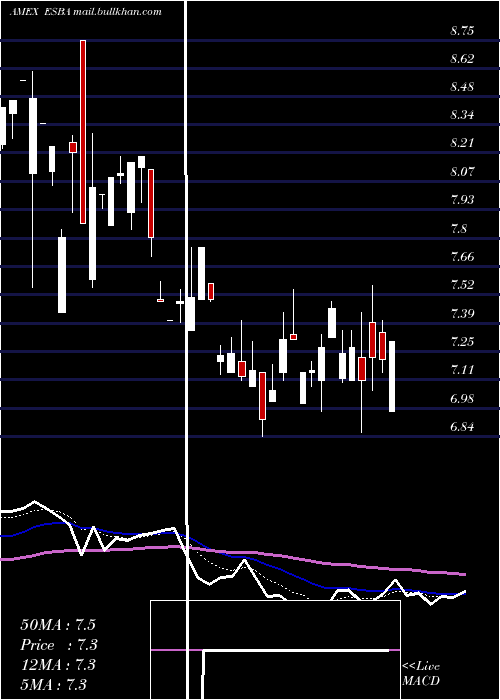Select the 7.66 price axis label
This screenshot has height=700, width=500.
[462, 257]
